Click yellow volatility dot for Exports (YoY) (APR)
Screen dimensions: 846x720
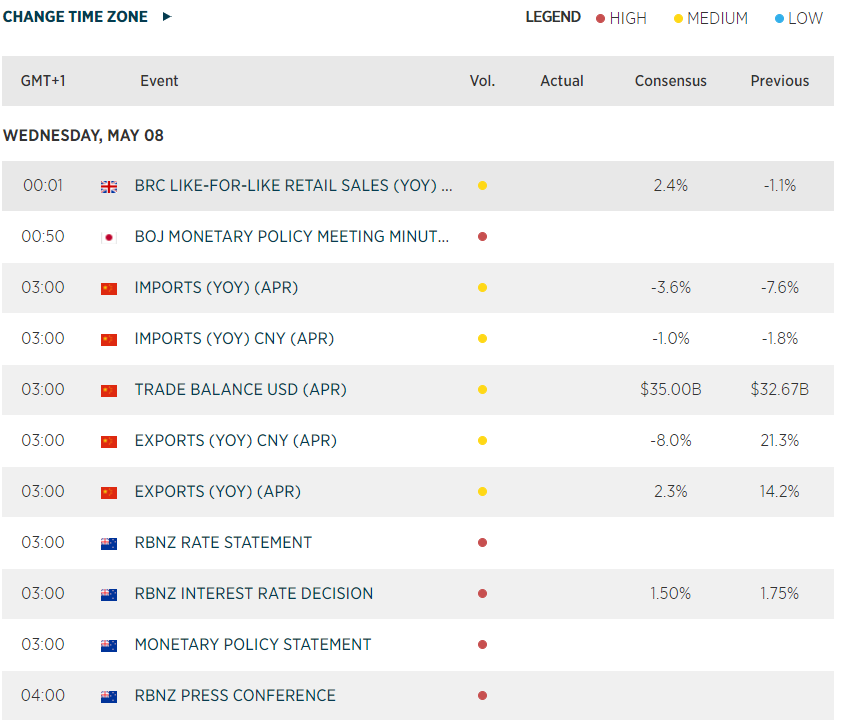[482, 492]
